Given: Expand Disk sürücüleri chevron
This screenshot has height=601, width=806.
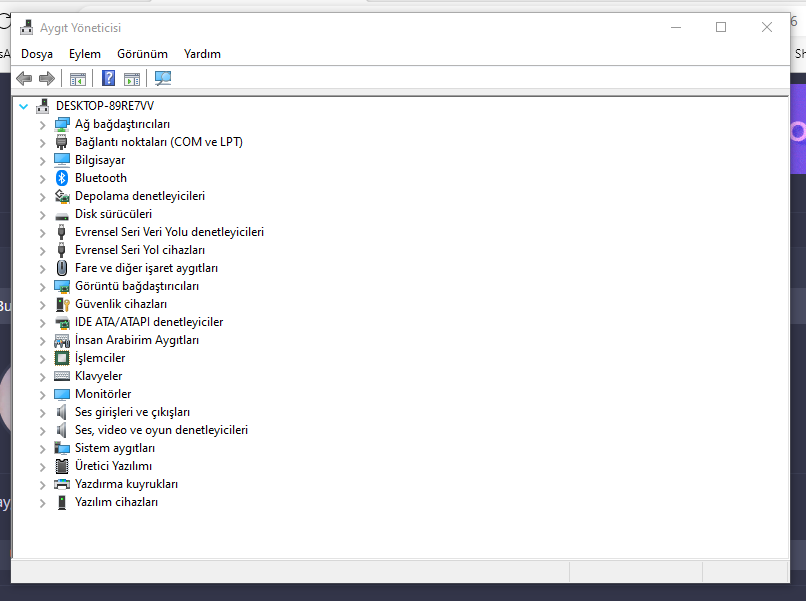Looking at the screenshot, I should click(x=42, y=215).
